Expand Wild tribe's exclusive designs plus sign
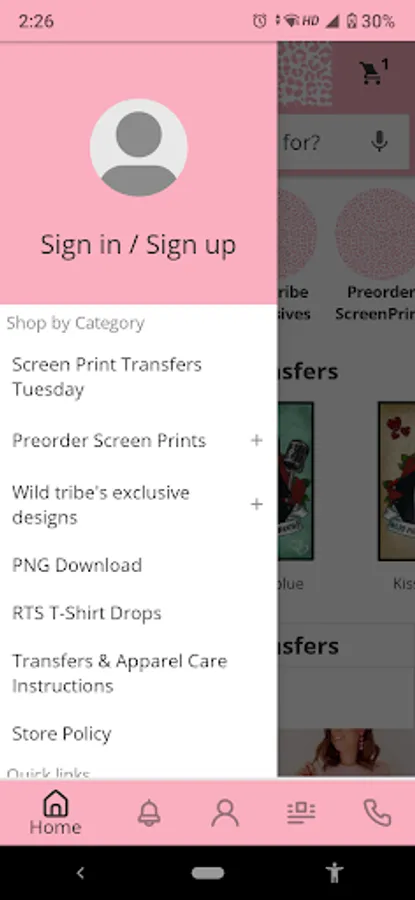Image resolution: width=415 pixels, height=900 pixels. point(257,505)
